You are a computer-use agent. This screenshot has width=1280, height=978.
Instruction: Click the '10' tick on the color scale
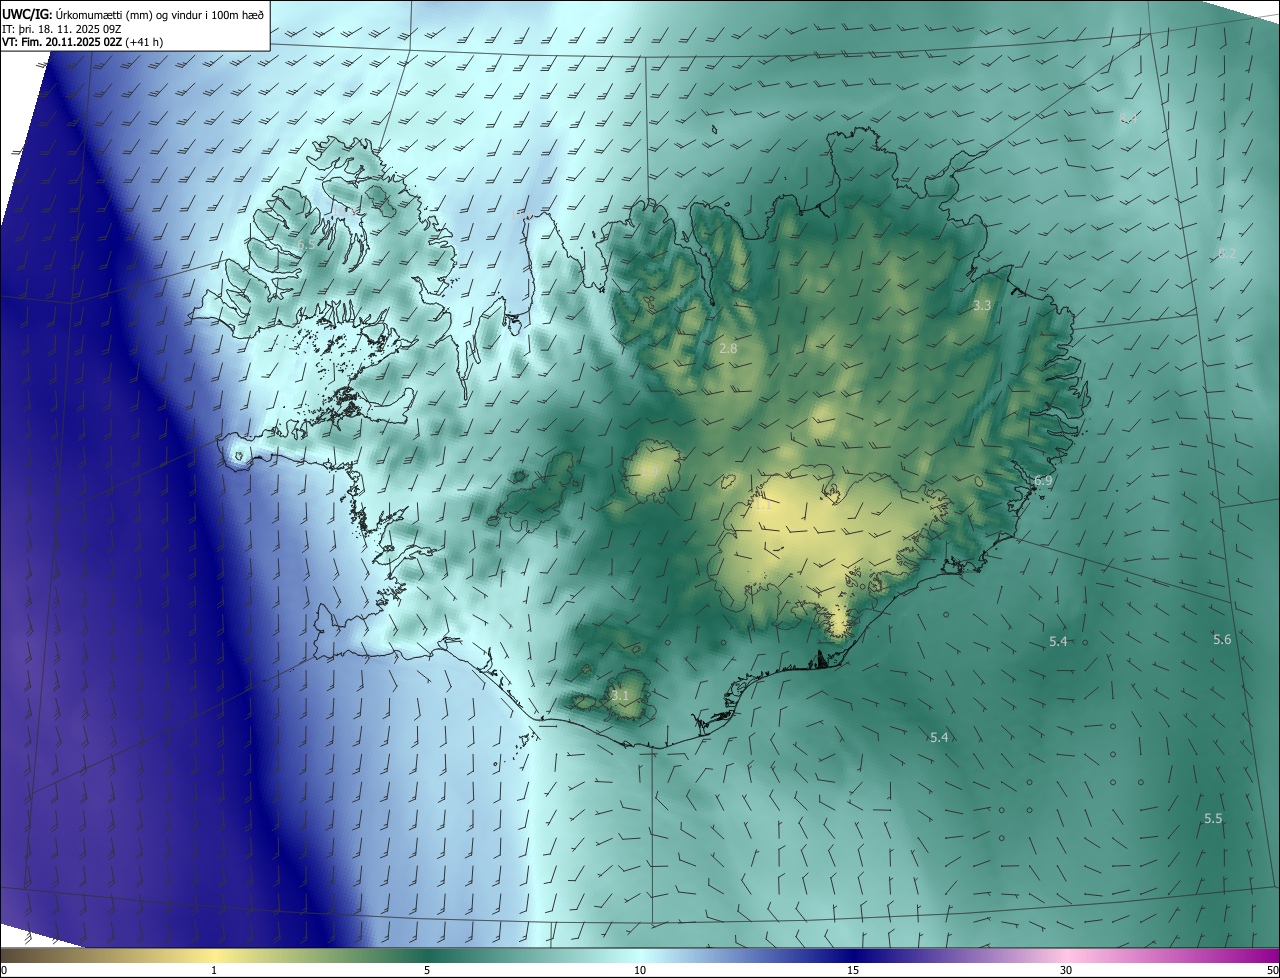(x=640, y=971)
